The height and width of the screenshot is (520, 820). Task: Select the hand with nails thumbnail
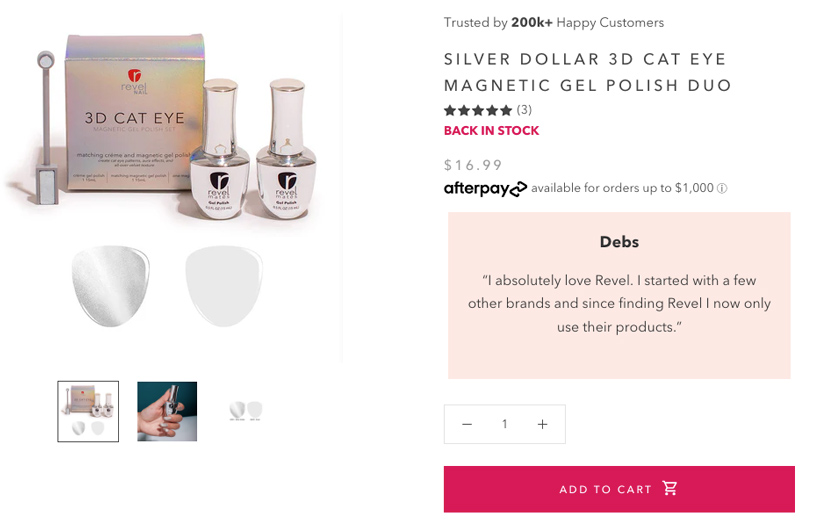click(167, 411)
